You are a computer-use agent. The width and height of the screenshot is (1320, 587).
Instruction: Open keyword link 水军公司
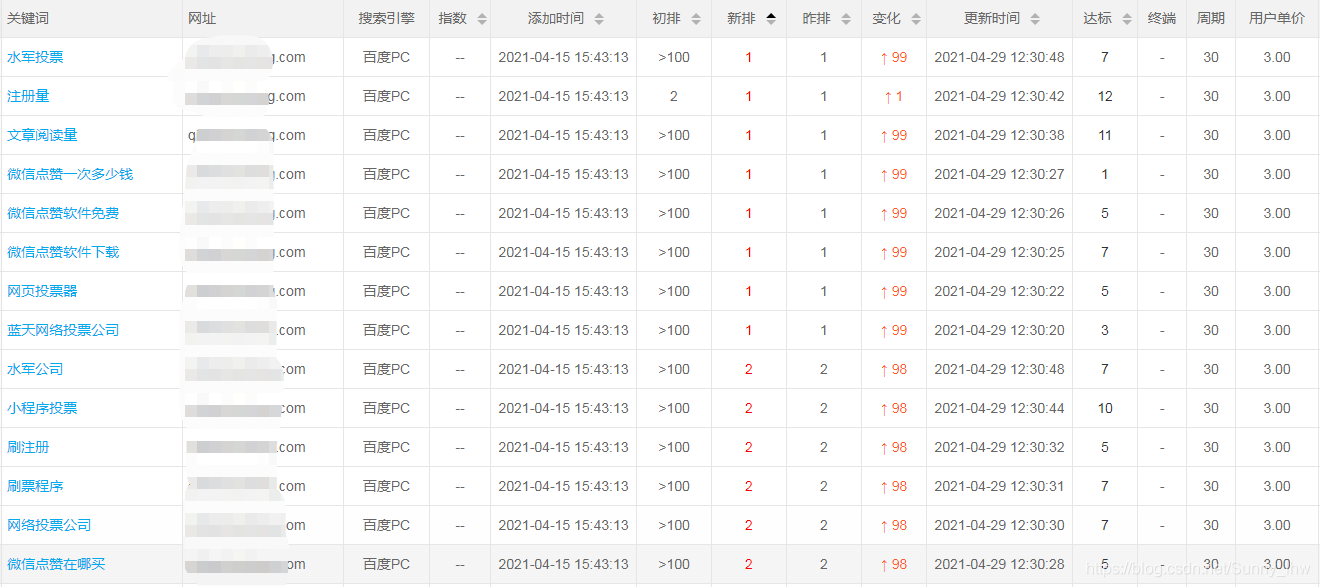coord(35,369)
